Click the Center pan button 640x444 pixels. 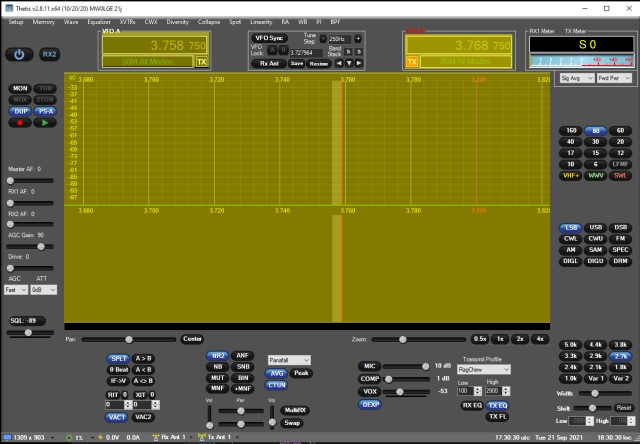point(192,339)
